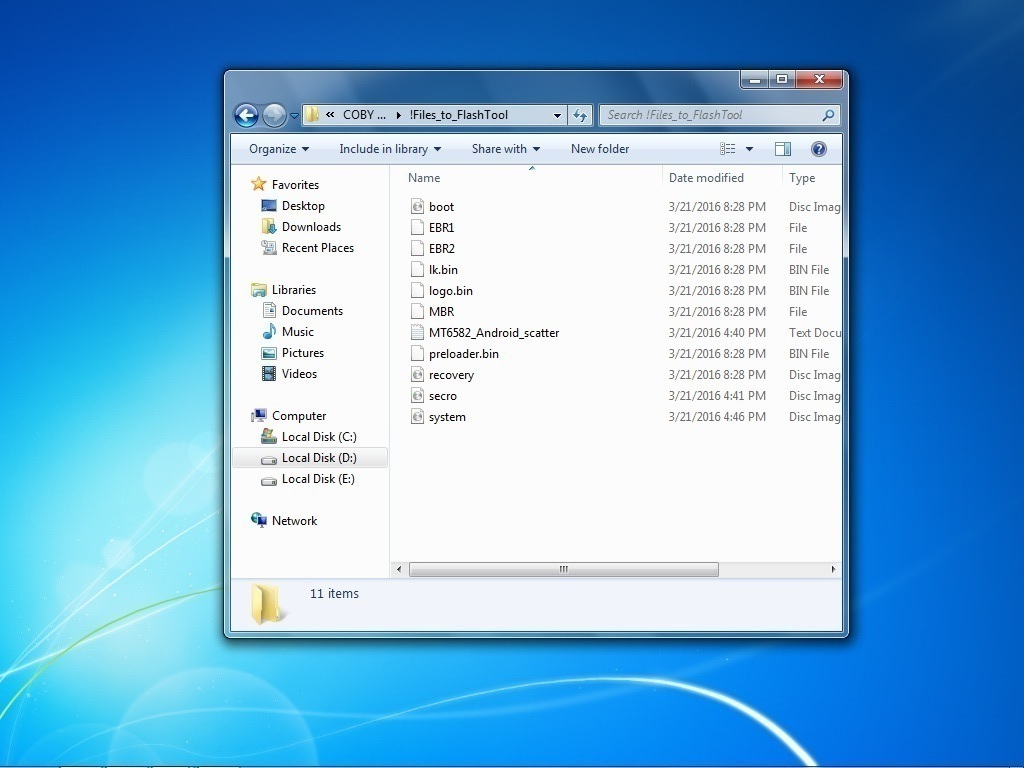Open the Organize menu
The height and width of the screenshot is (768, 1024).
click(279, 149)
